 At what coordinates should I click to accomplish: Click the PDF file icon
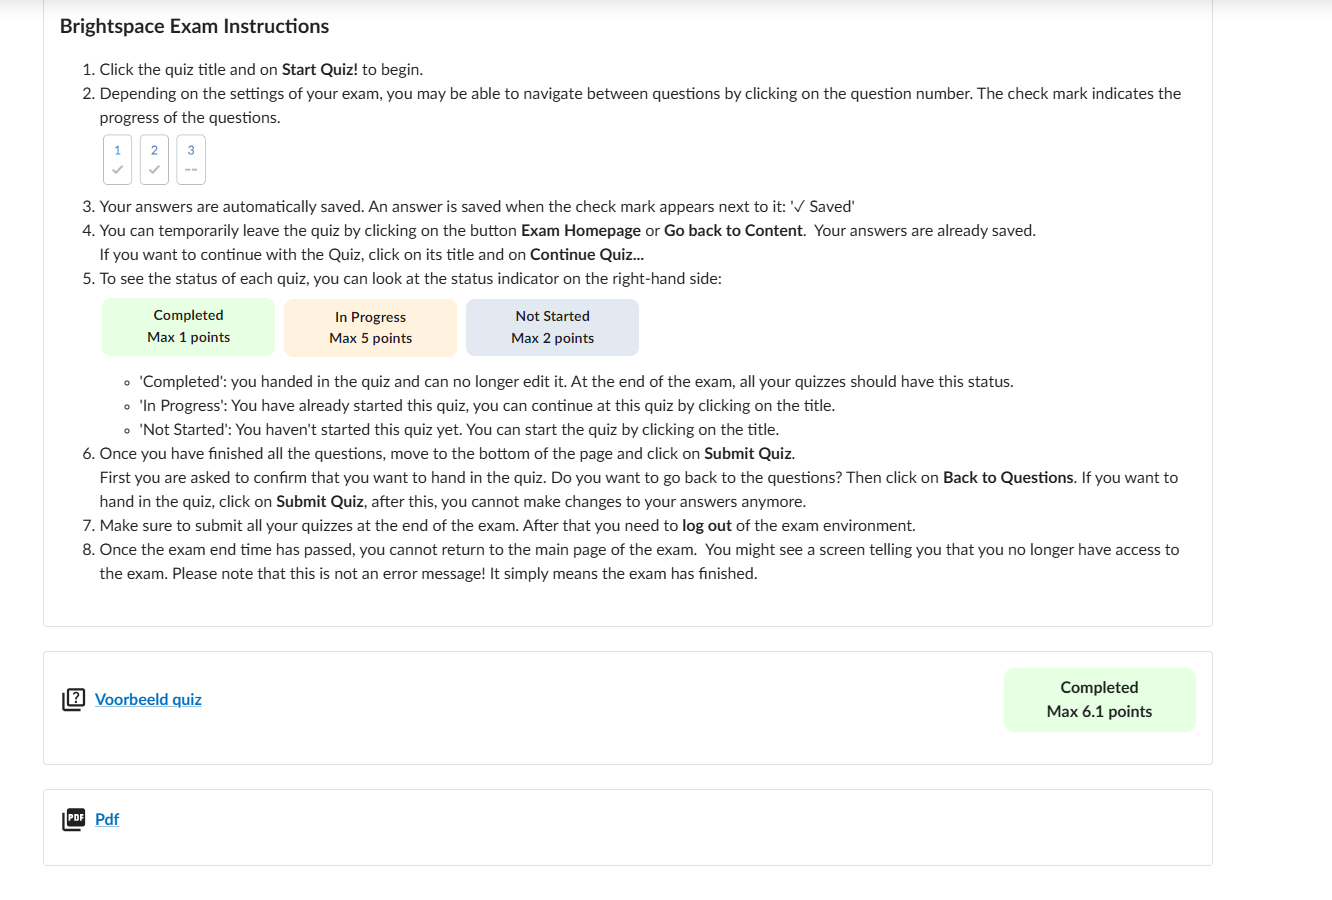[x=73, y=819]
